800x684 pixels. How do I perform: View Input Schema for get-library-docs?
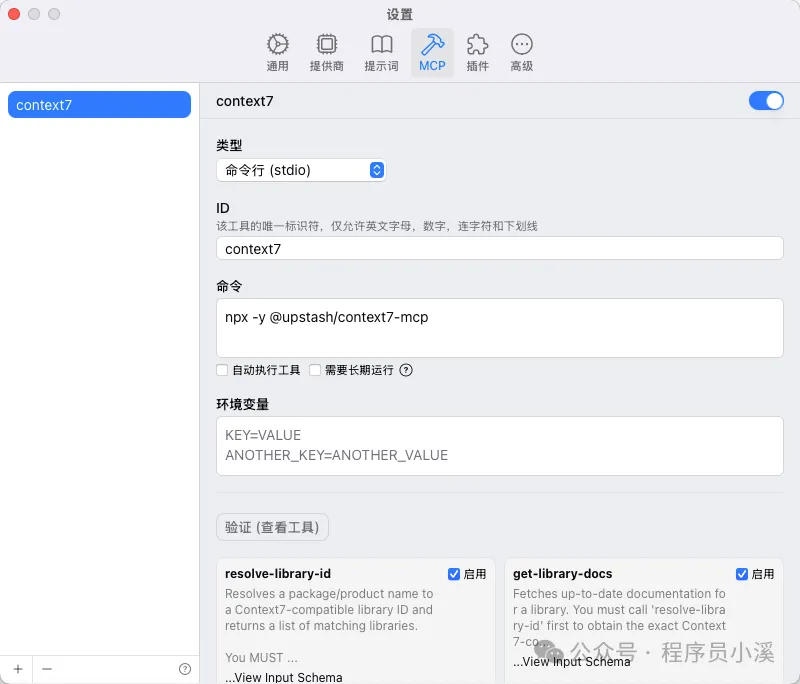coord(572,662)
